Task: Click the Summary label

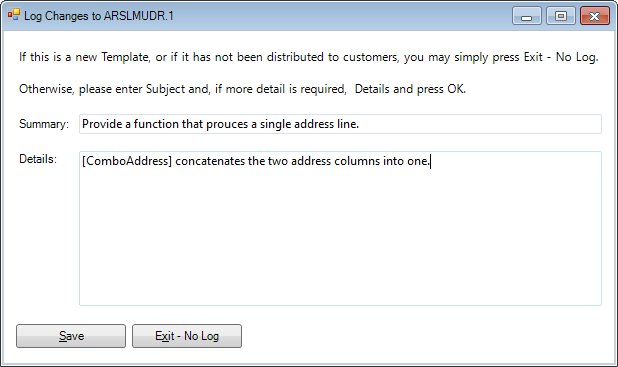Action: coord(44,124)
